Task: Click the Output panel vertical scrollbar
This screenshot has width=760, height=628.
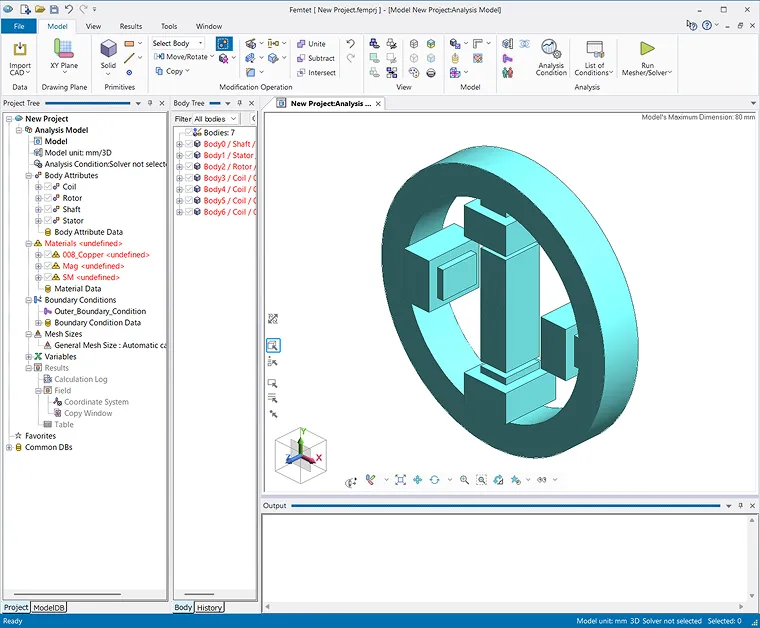Action: (x=752, y=557)
